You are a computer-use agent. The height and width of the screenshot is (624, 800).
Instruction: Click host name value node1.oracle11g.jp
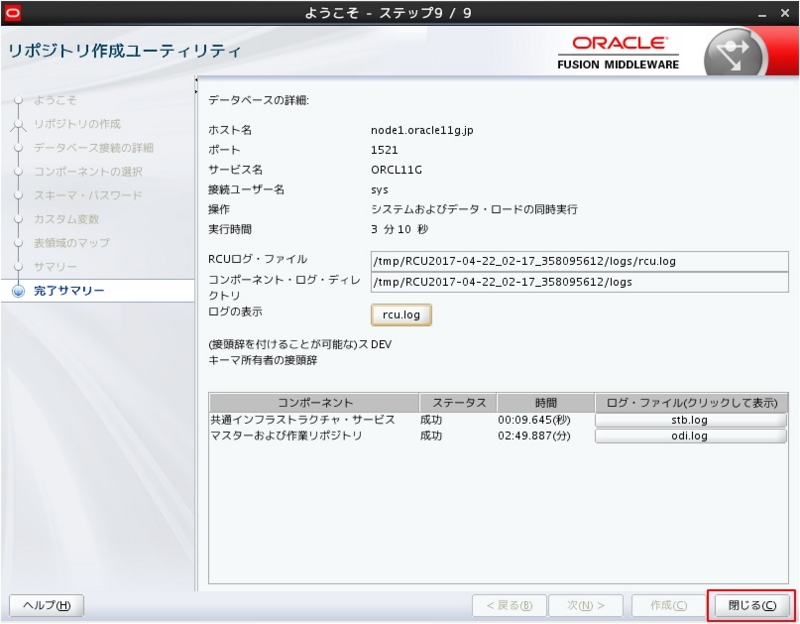(x=422, y=130)
